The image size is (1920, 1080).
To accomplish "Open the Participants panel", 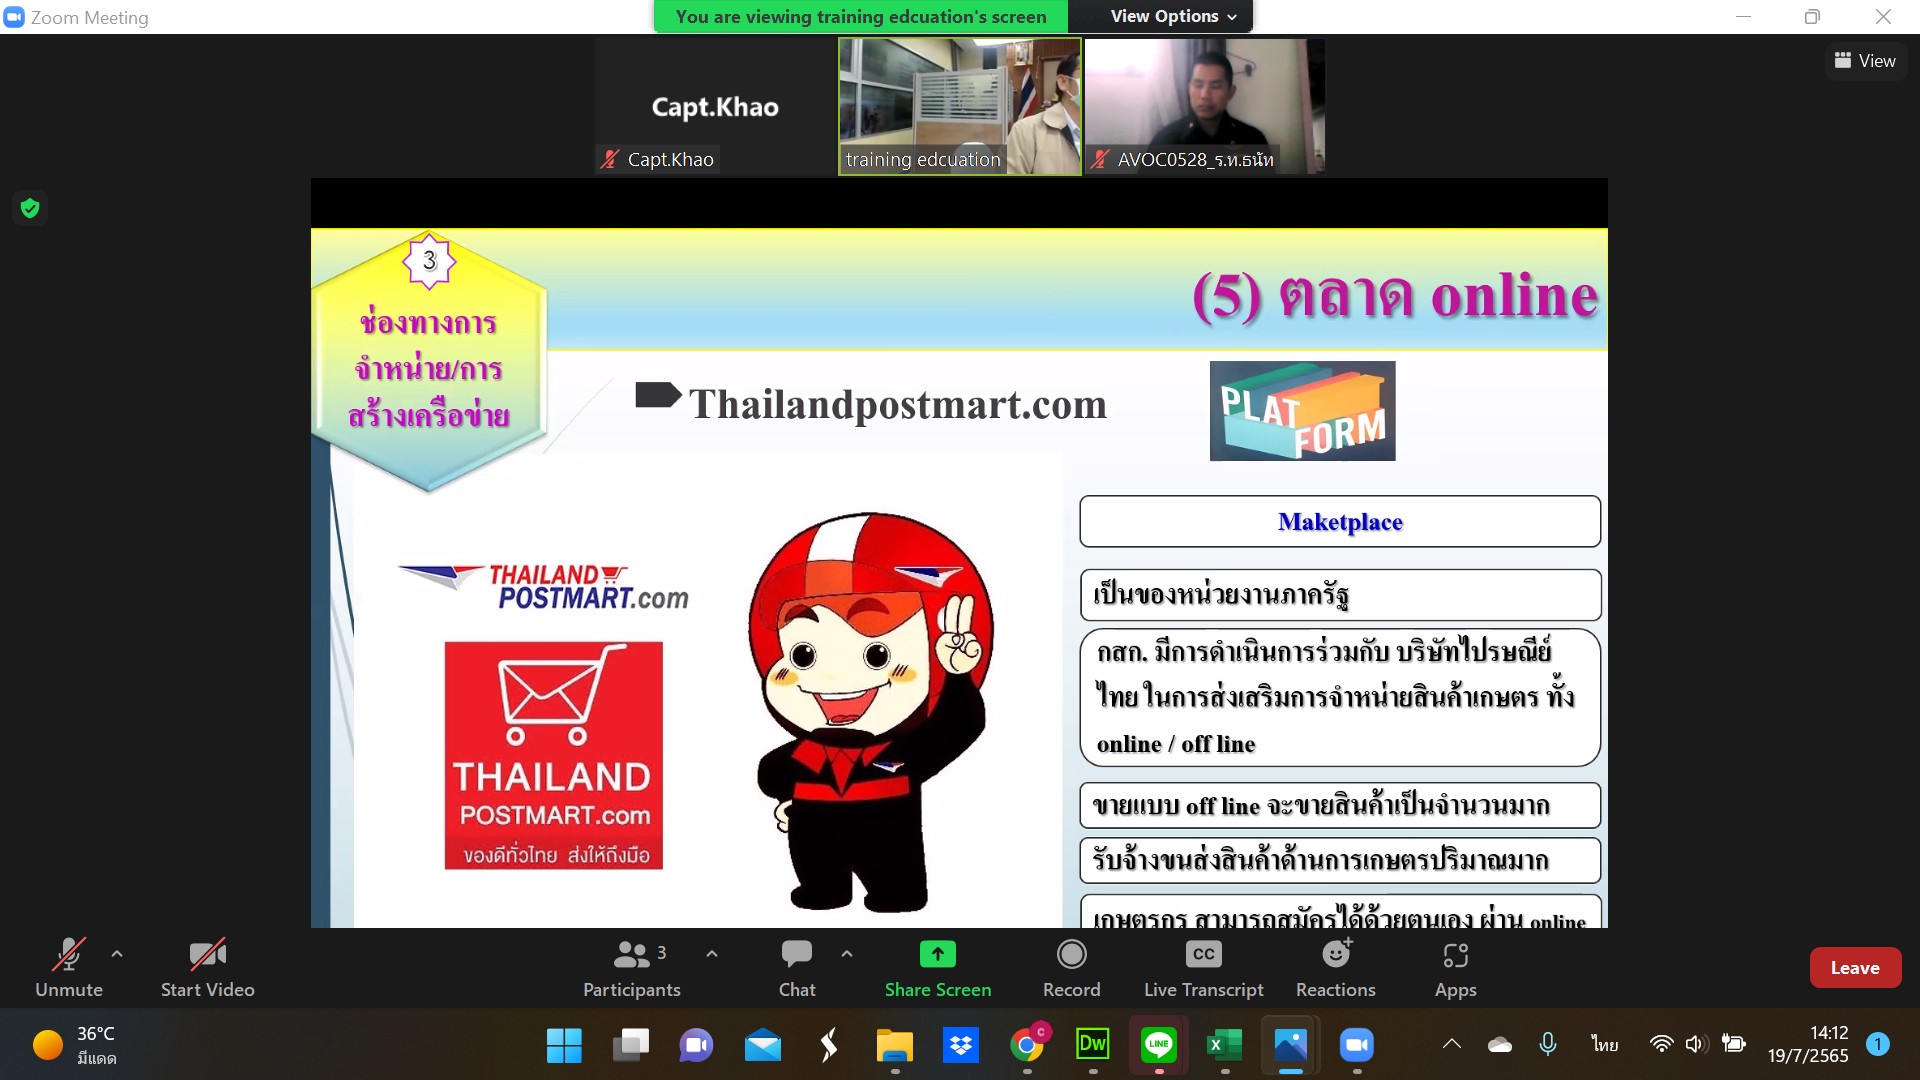I will (631, 967).
